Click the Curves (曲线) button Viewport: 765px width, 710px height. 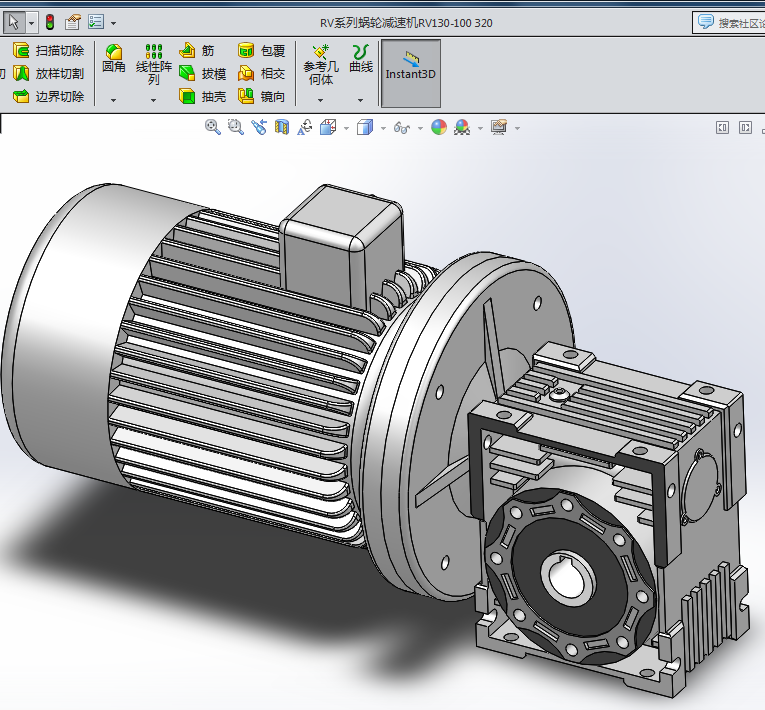coord(360,58)
